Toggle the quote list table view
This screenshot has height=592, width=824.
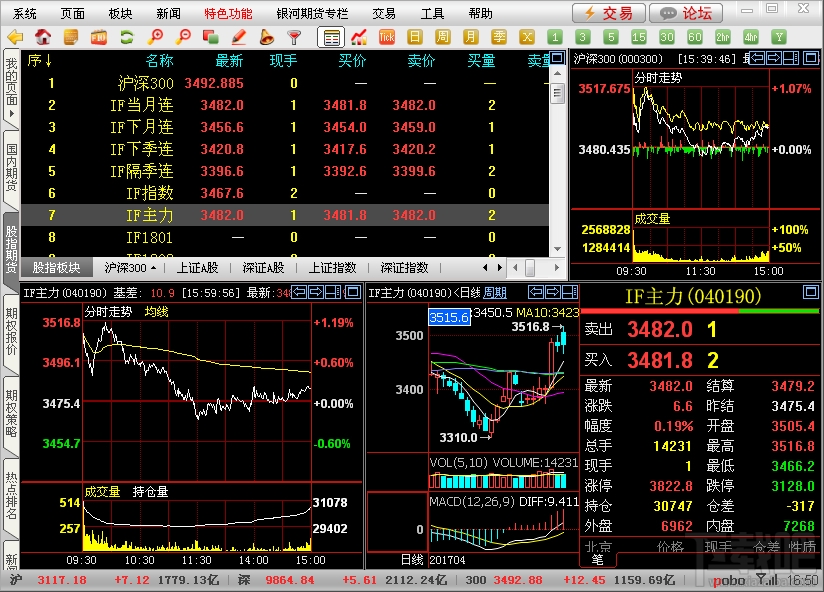pyautogui.click(x=331, y=37)
